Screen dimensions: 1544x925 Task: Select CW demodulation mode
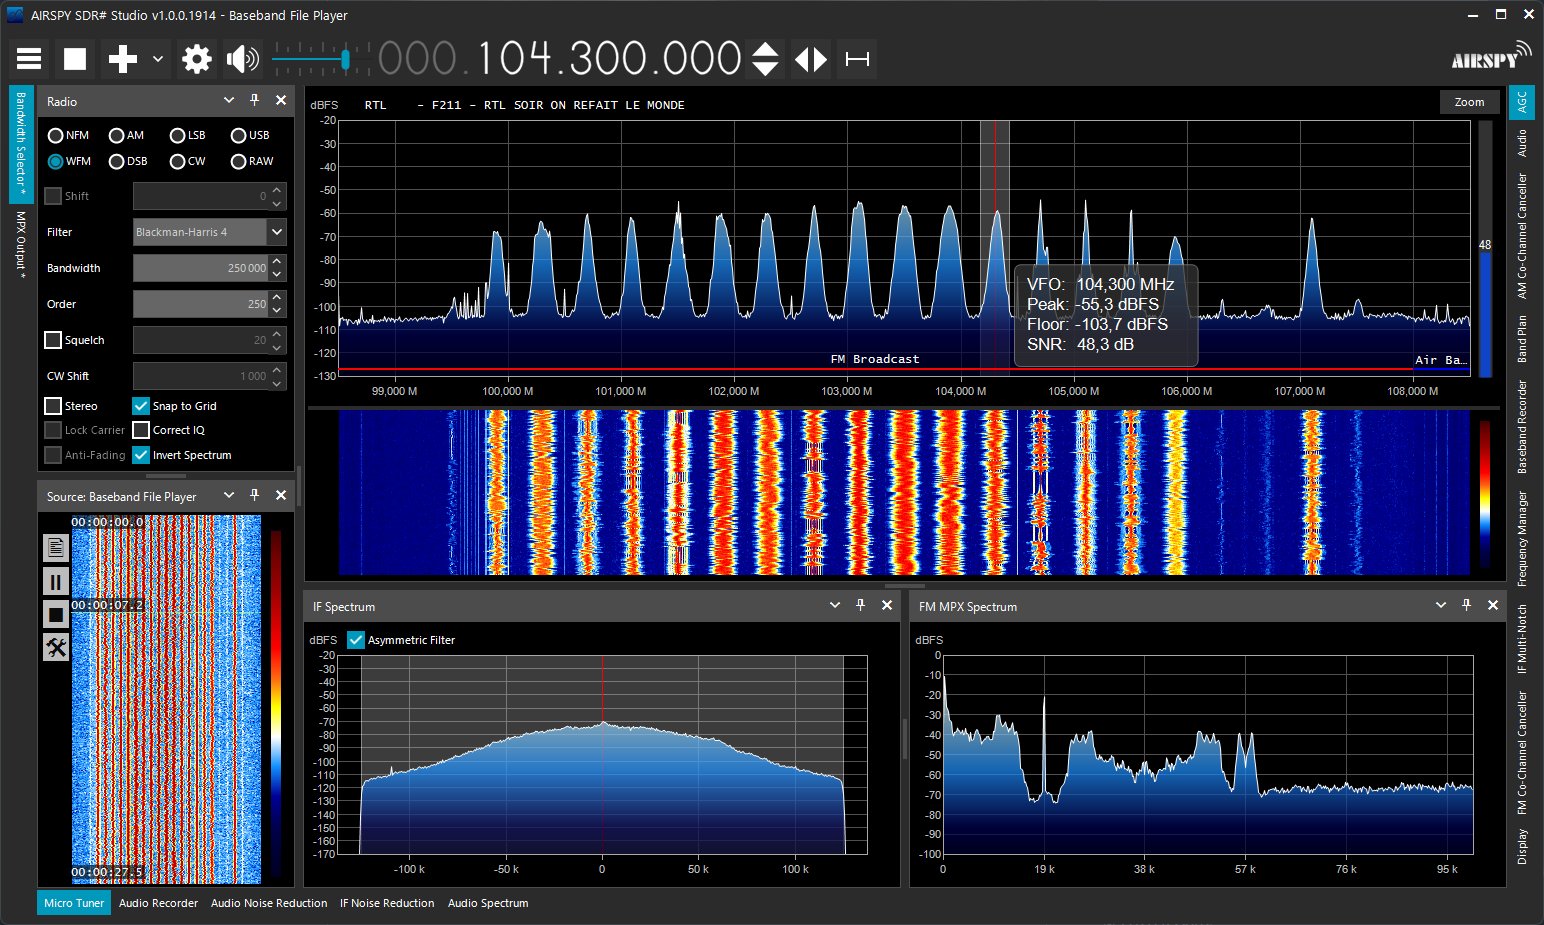(x=188, y=161)
